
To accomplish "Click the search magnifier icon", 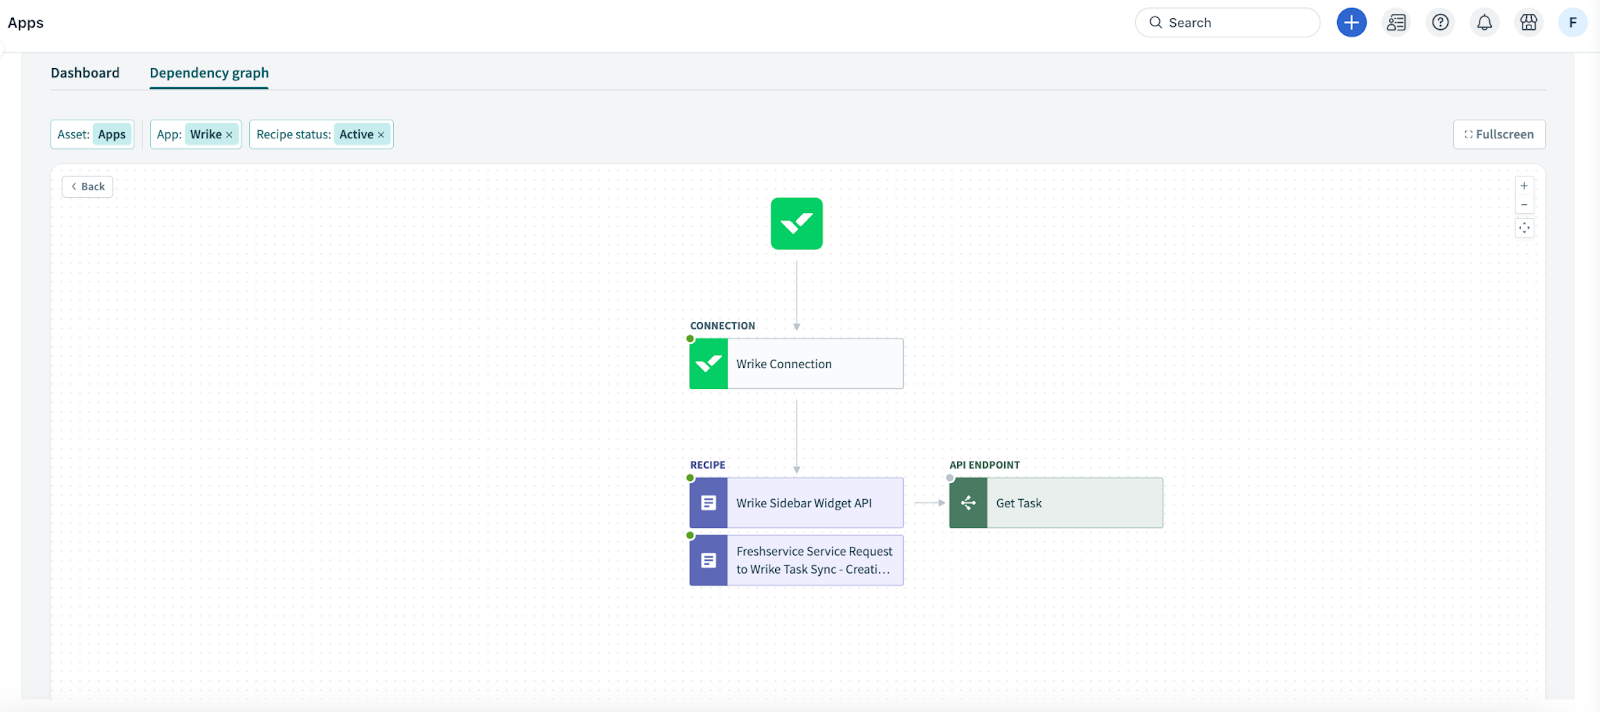I will (1155, 22).
